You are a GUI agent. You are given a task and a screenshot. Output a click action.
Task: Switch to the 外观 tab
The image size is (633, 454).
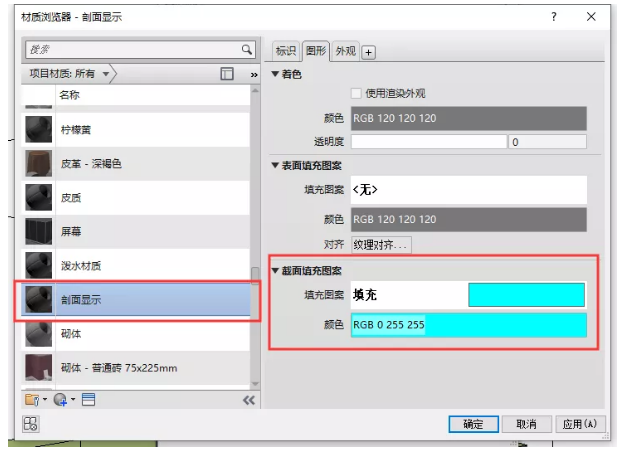click(x=345, y=52)
